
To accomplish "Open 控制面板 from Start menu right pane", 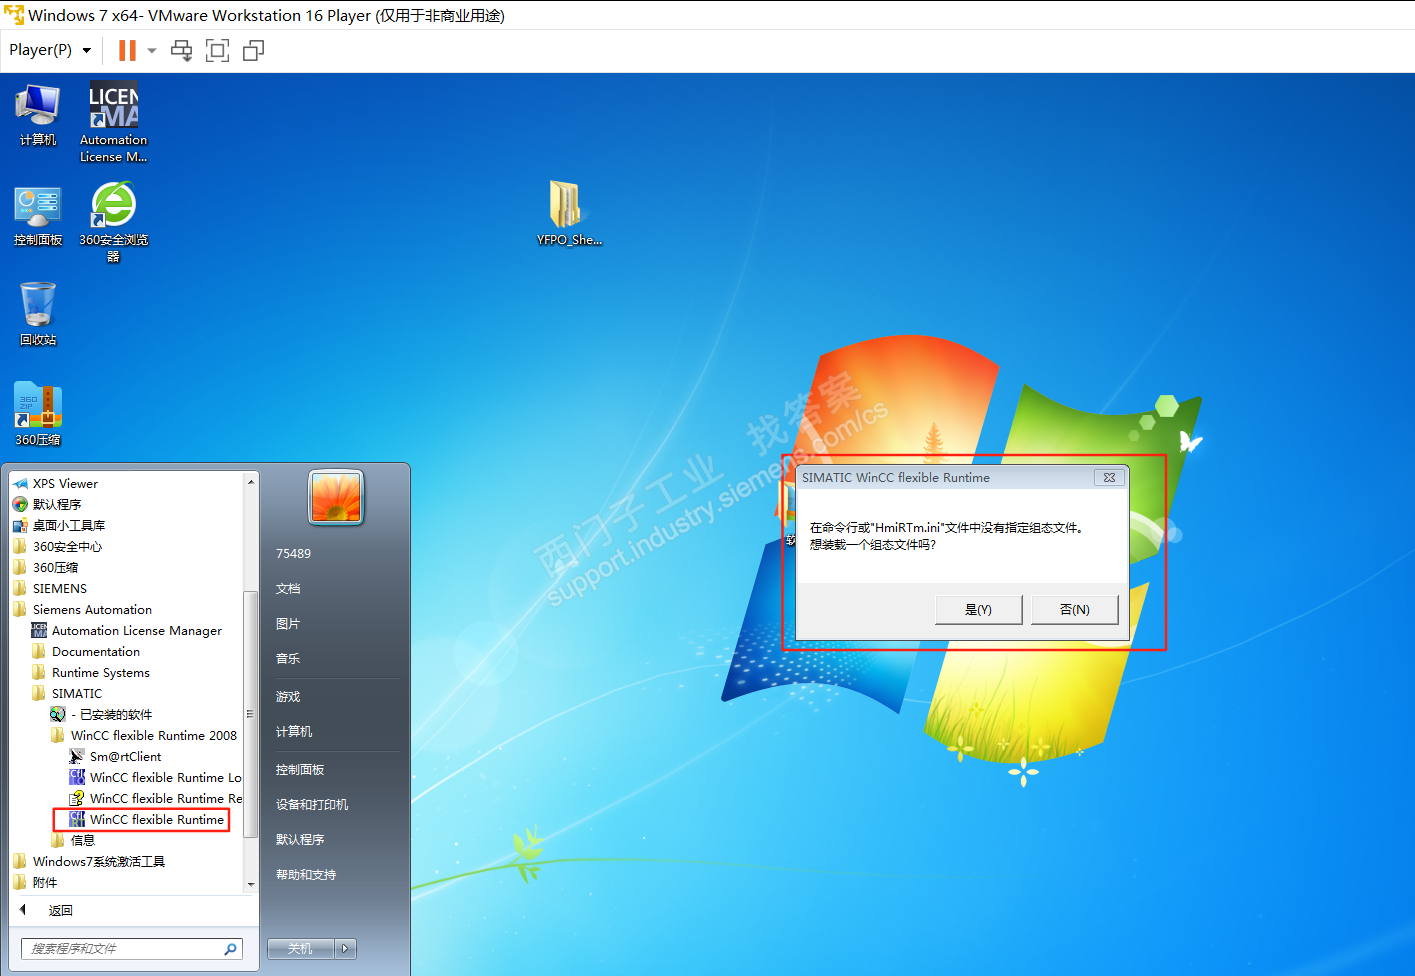I will (x=300, y=769).
